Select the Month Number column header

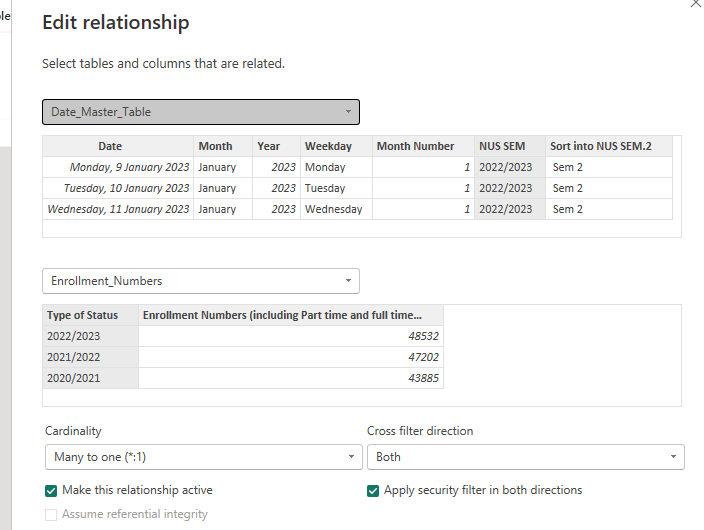click(x=423, y=146)
